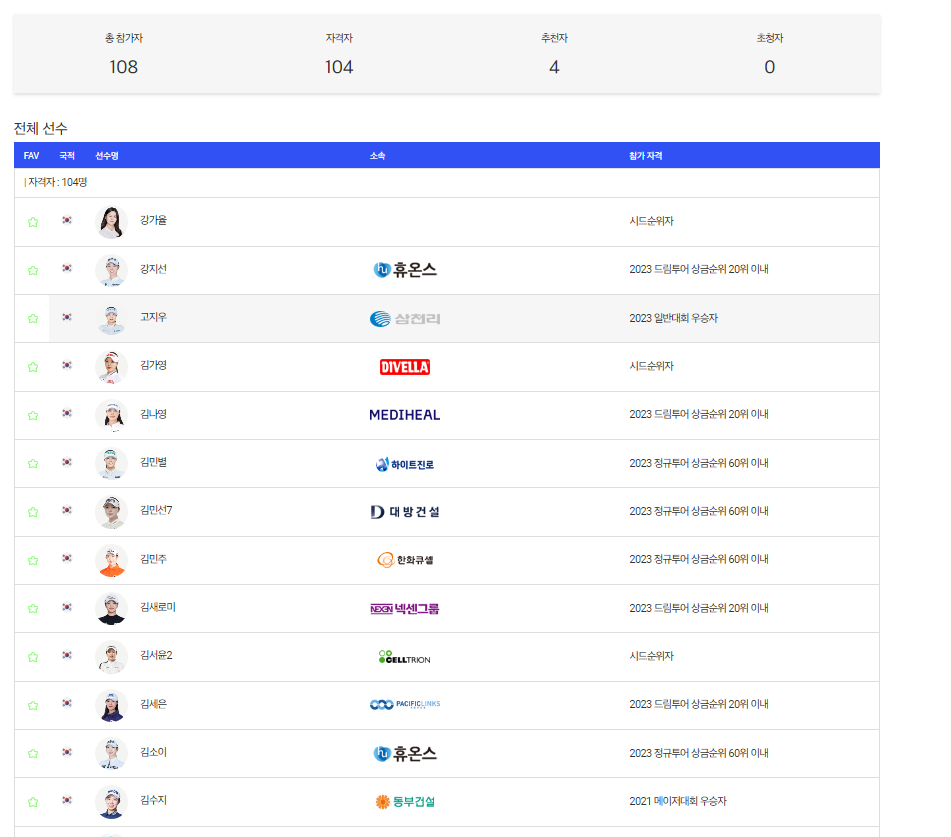Toggle favorite star for 김민선7
Viewport: 951px width, 837px height.
click(33, 512)
